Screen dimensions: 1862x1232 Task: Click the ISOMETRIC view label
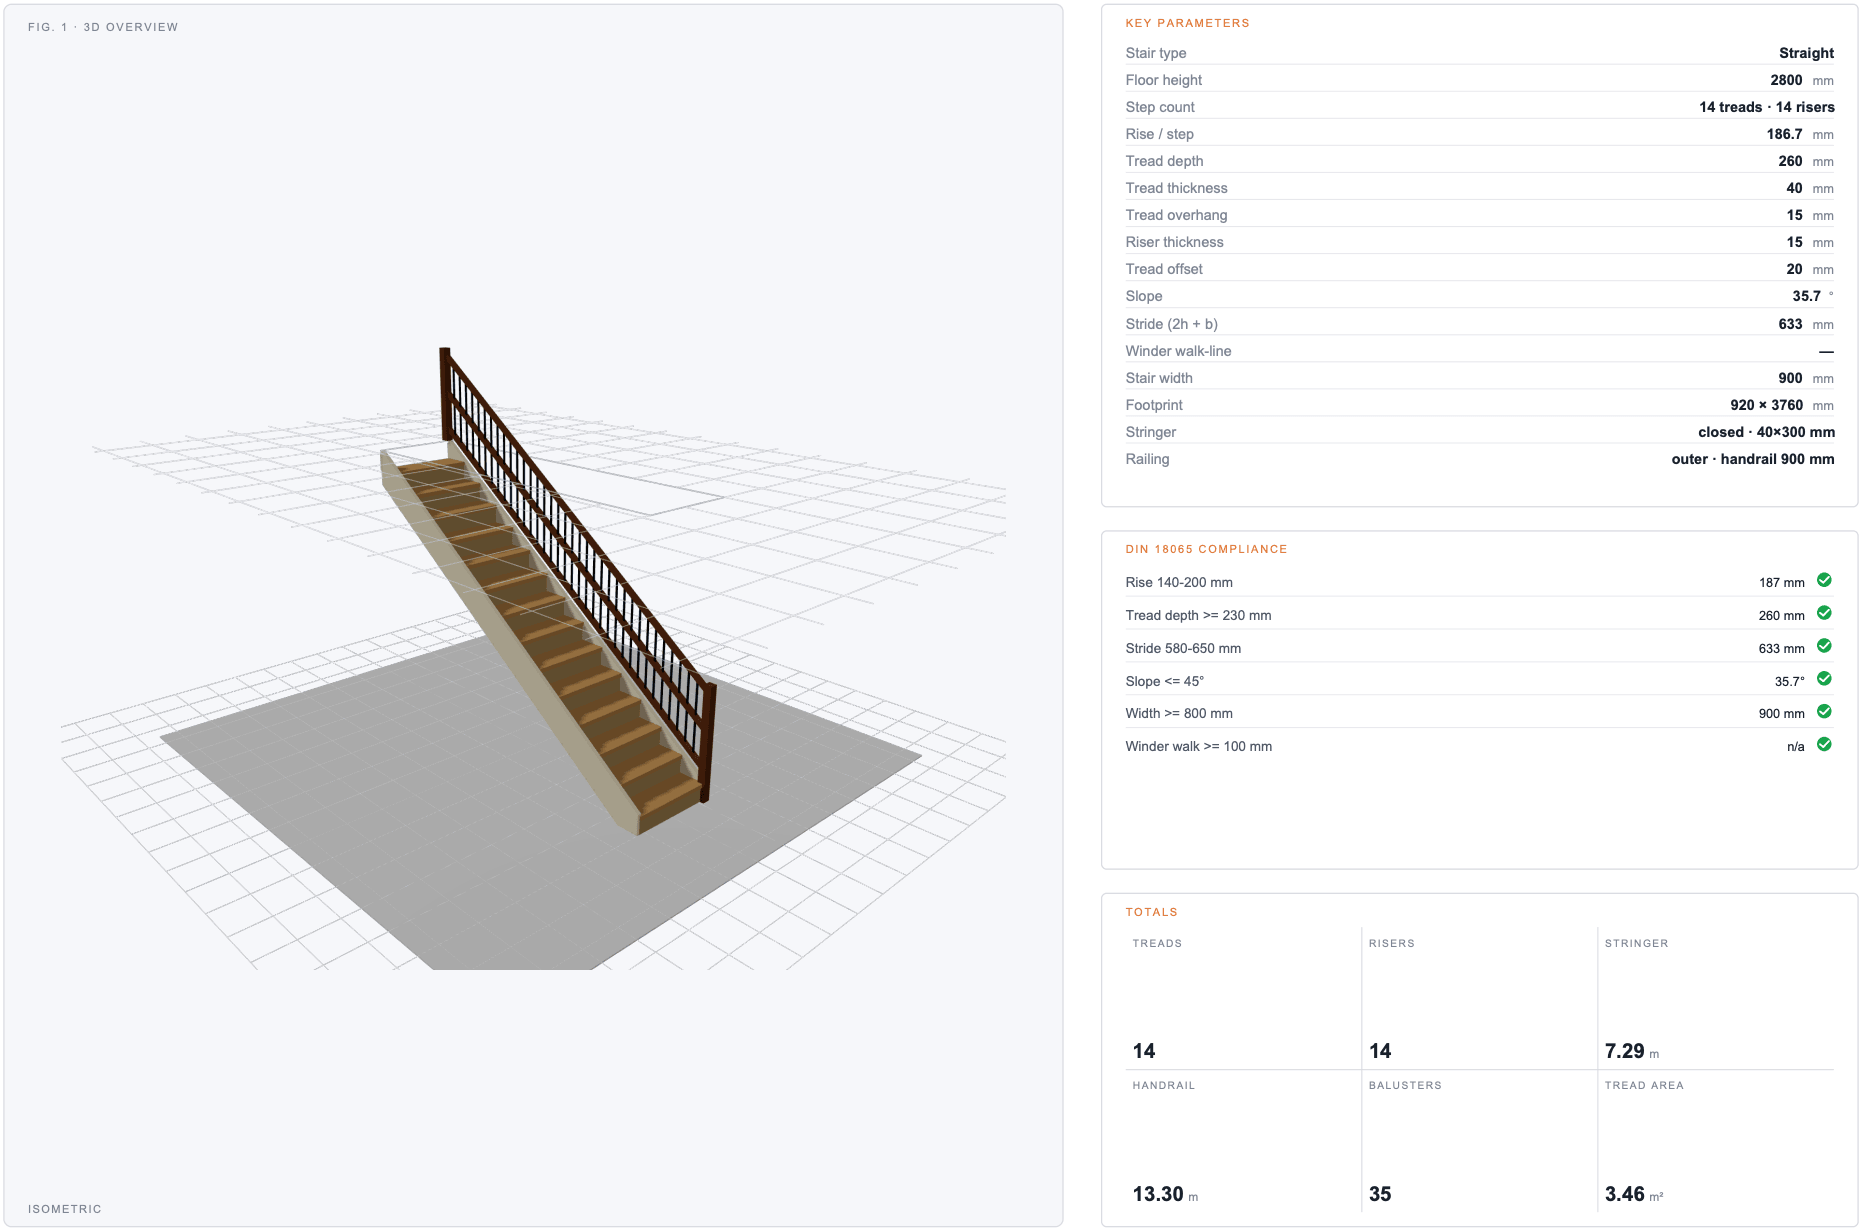click(65, 1209)
